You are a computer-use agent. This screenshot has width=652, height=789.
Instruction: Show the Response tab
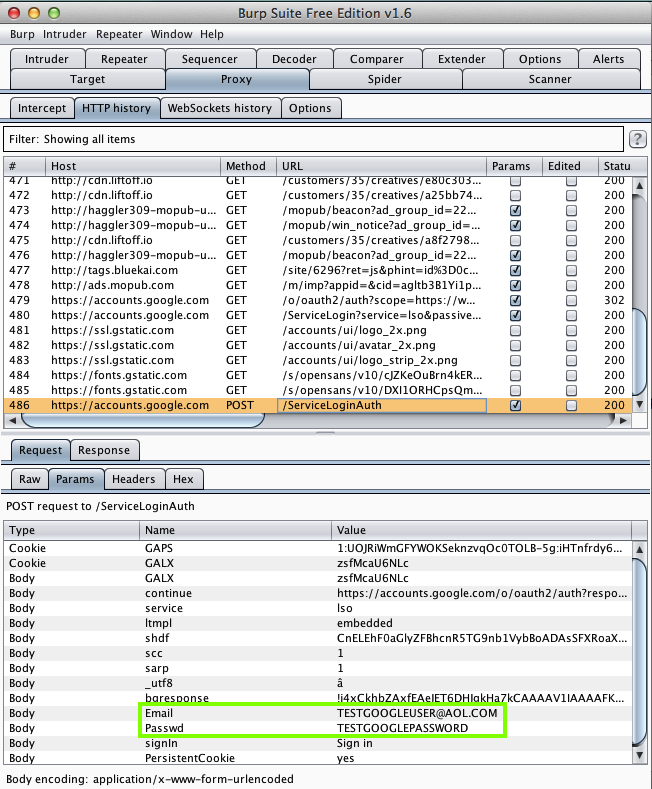click(104, 450)
